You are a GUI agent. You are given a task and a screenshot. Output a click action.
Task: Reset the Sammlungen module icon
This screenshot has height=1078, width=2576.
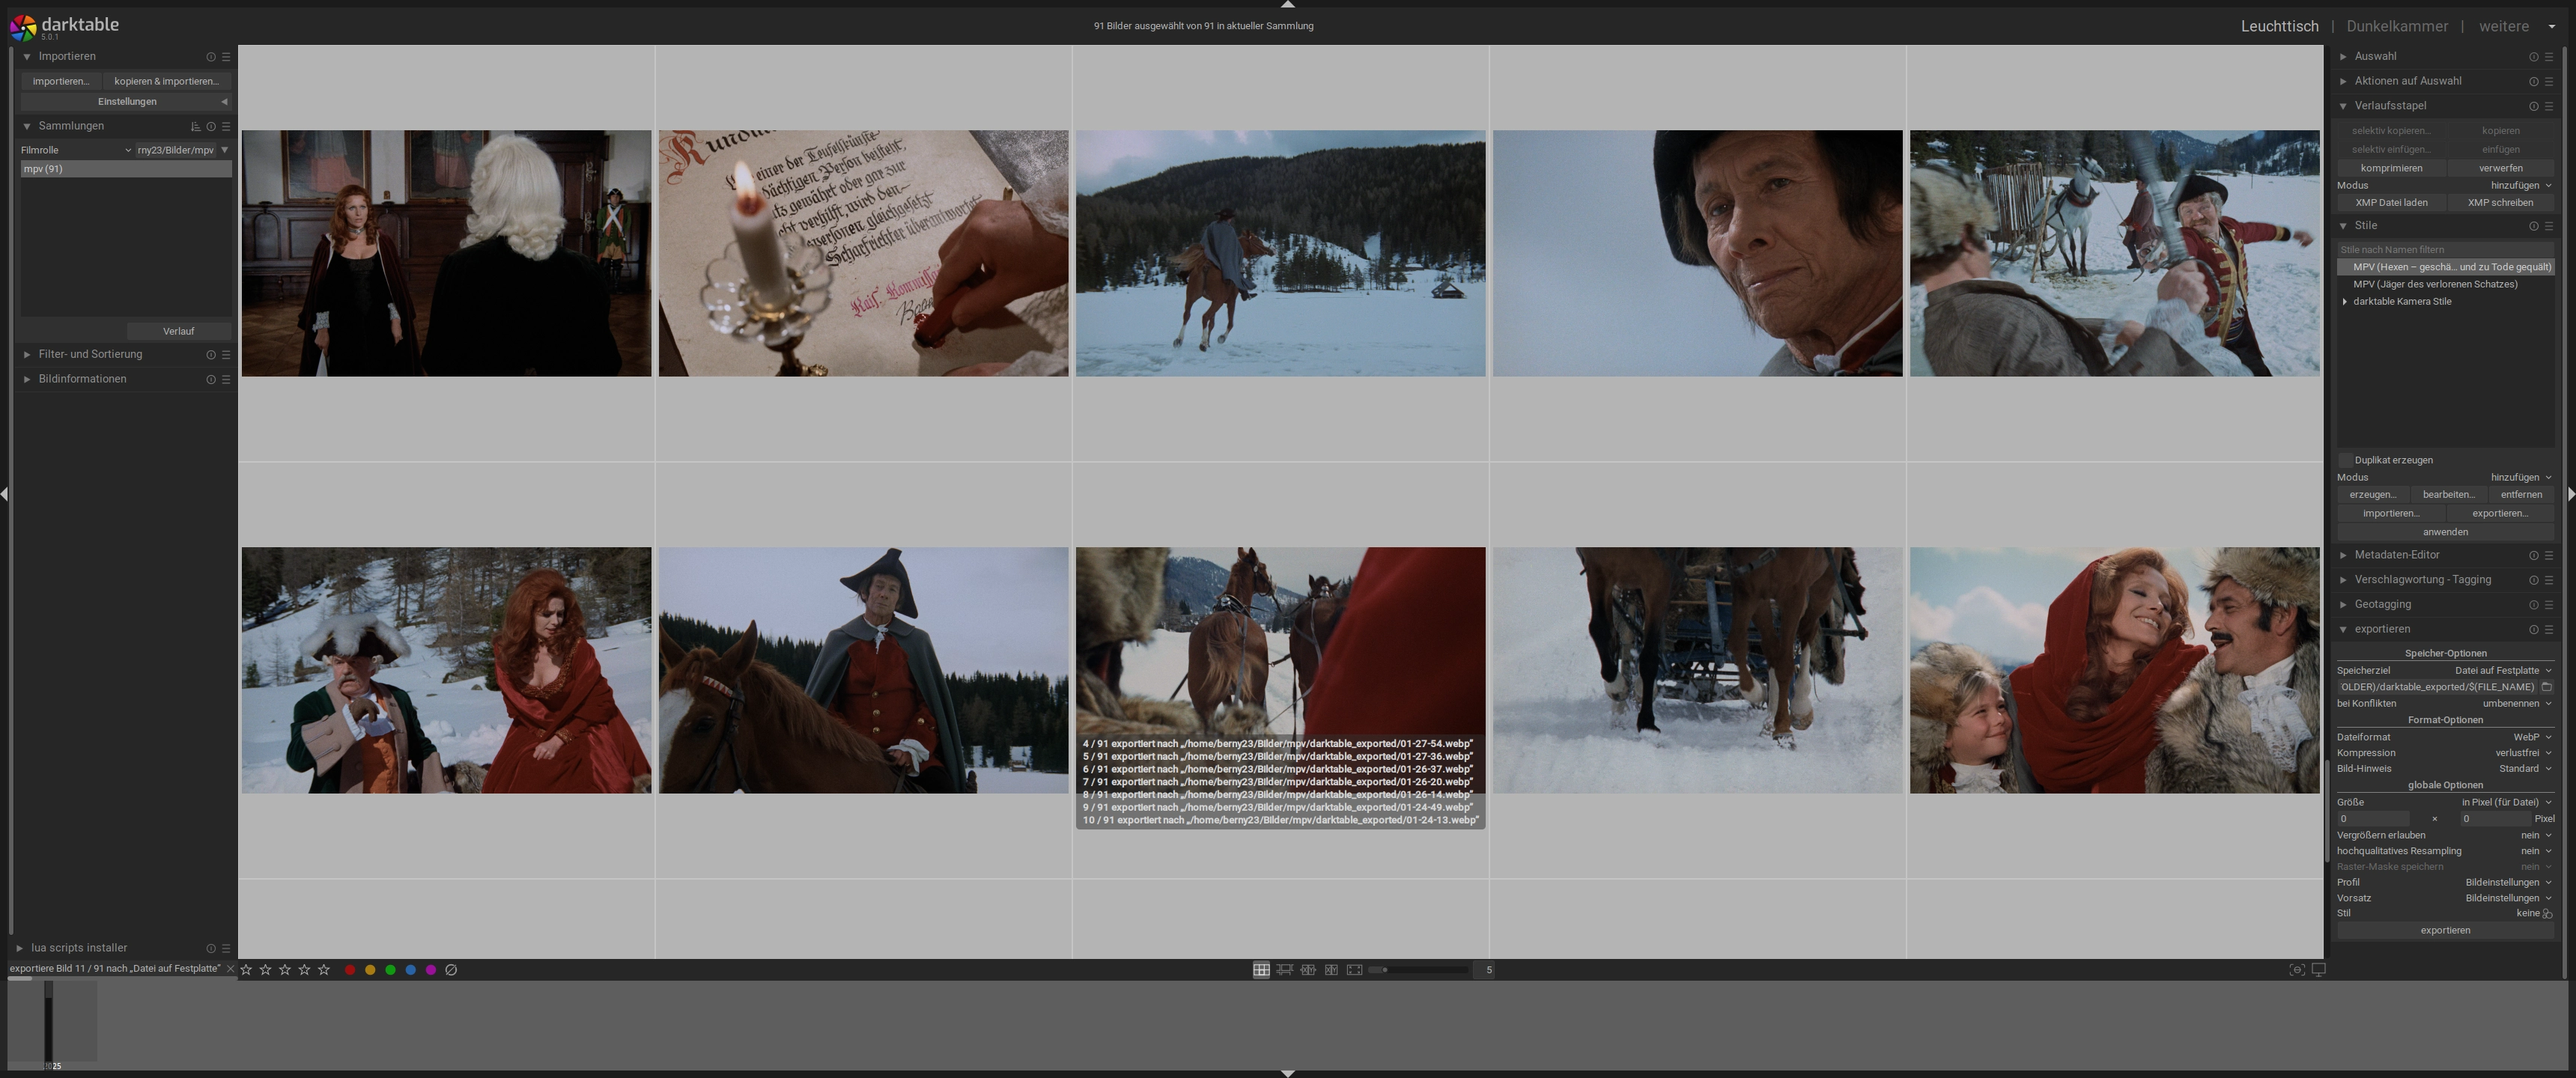point(211,127)
